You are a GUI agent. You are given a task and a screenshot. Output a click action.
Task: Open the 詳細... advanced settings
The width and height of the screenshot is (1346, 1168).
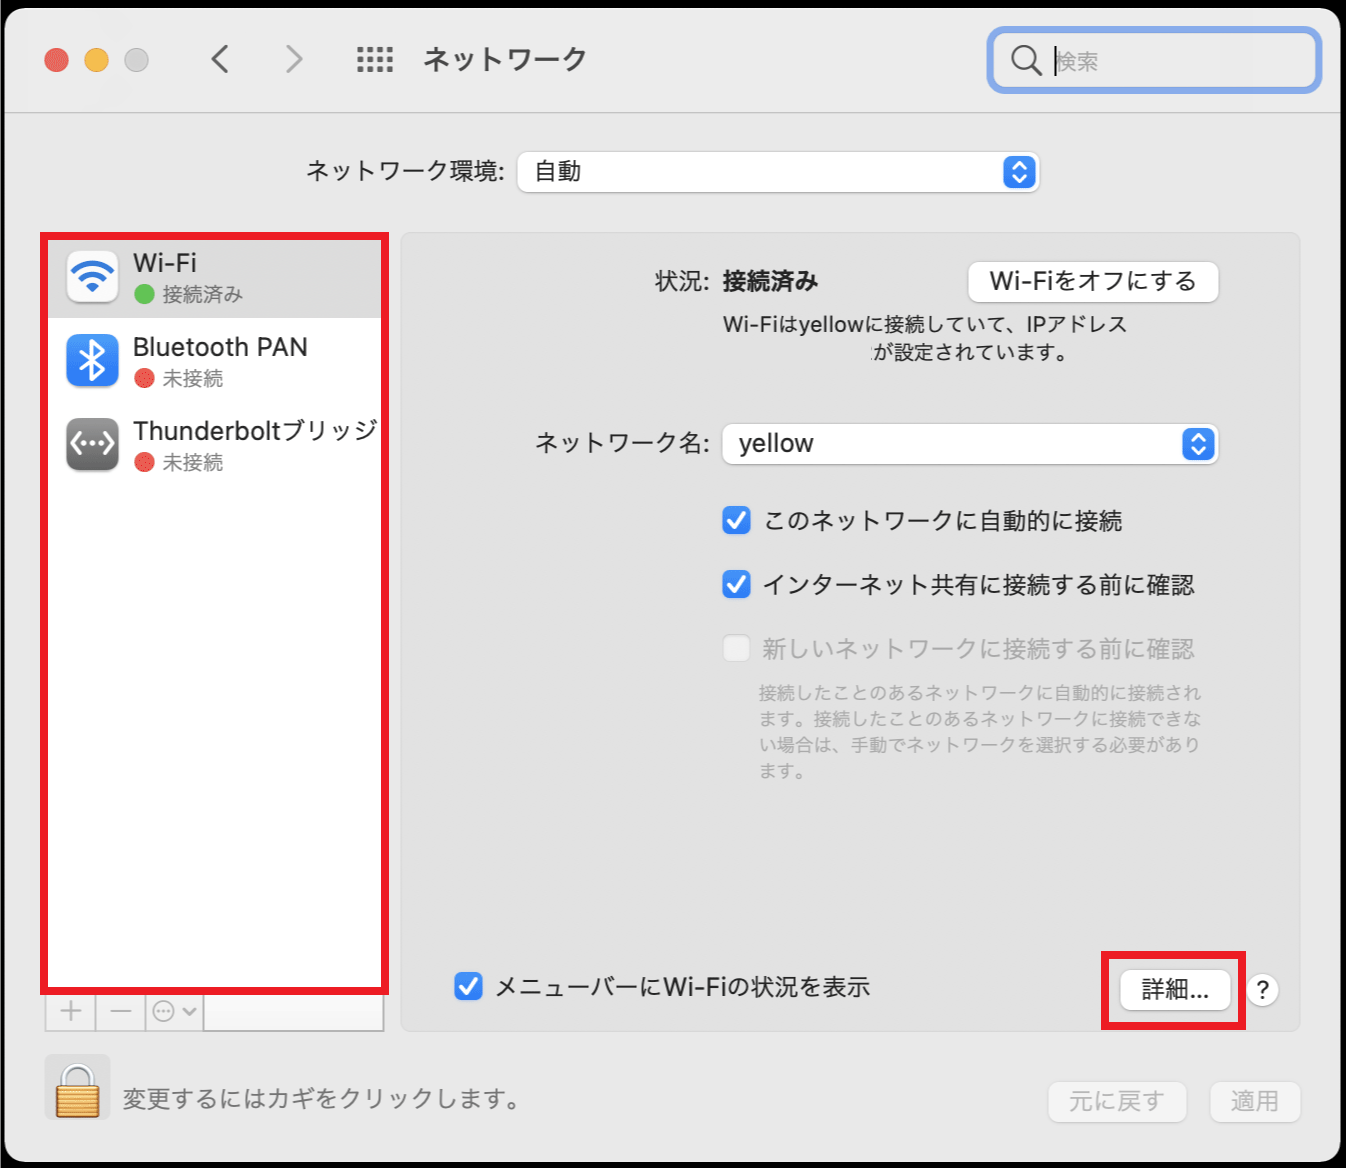pos(1175,990)
